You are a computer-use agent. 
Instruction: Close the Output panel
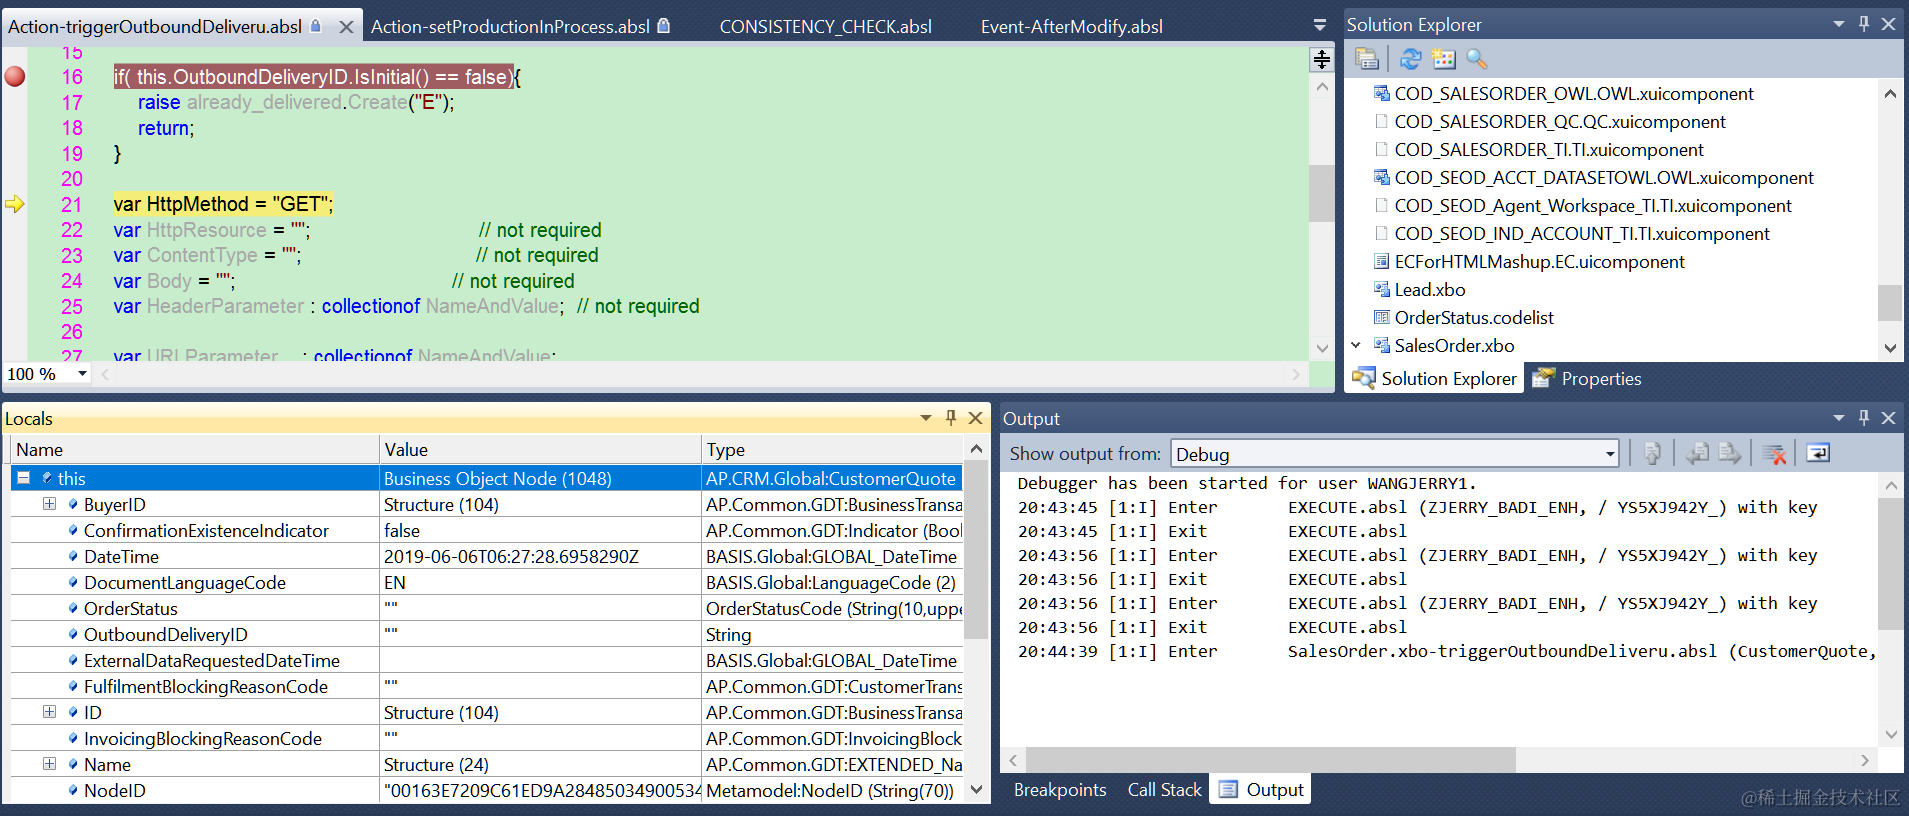[1889, 418]
